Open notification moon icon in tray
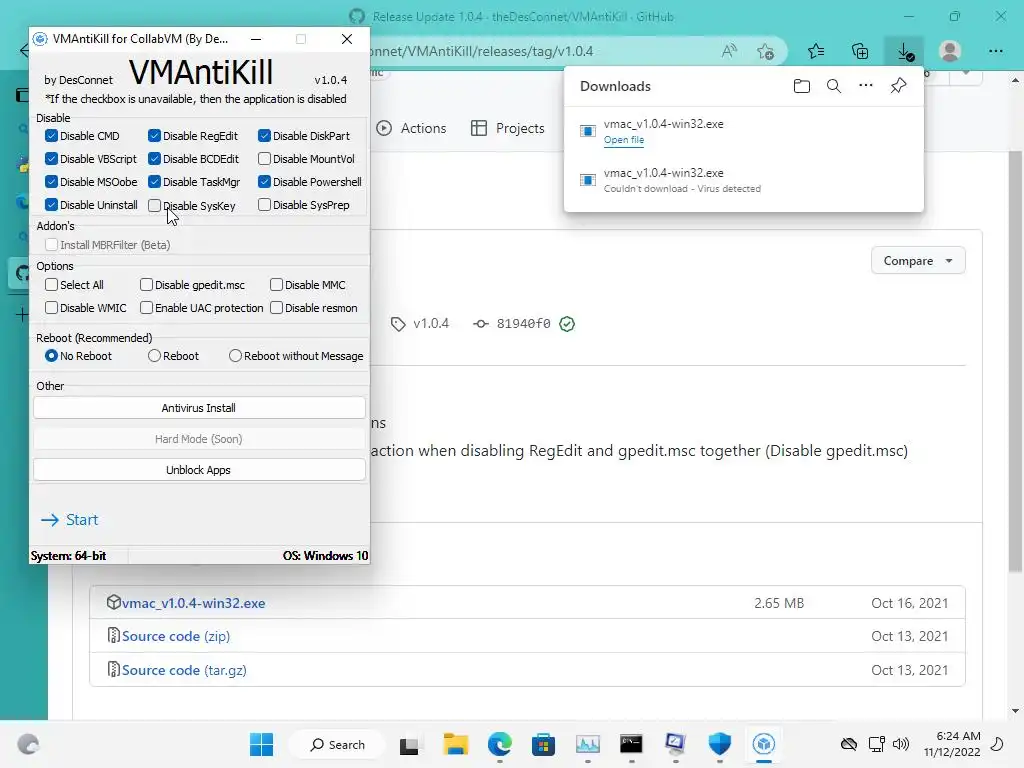The height and width of the screenshot is (768, 1024). coord(997,744)
